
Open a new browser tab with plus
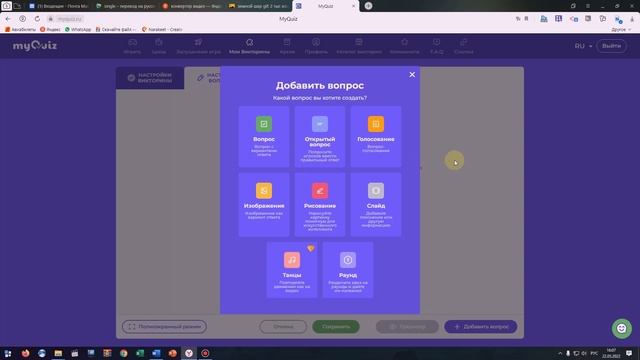coord(368,6)
